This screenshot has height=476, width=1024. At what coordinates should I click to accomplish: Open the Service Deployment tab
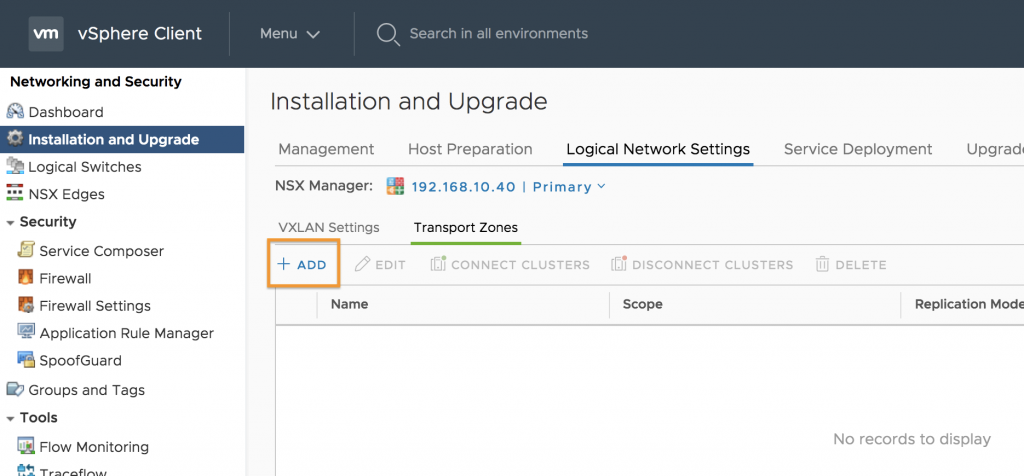click(858, 149)
